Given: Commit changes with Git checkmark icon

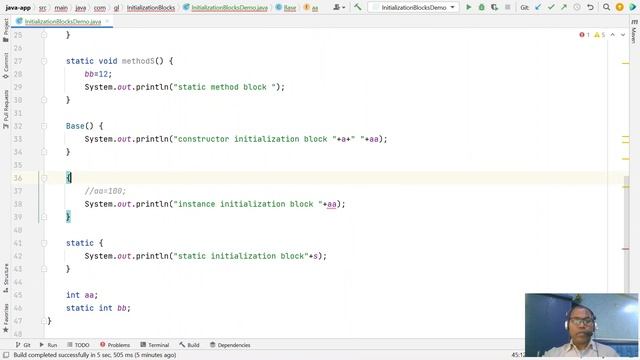Looking at the screenshot, I should [551, 7].
